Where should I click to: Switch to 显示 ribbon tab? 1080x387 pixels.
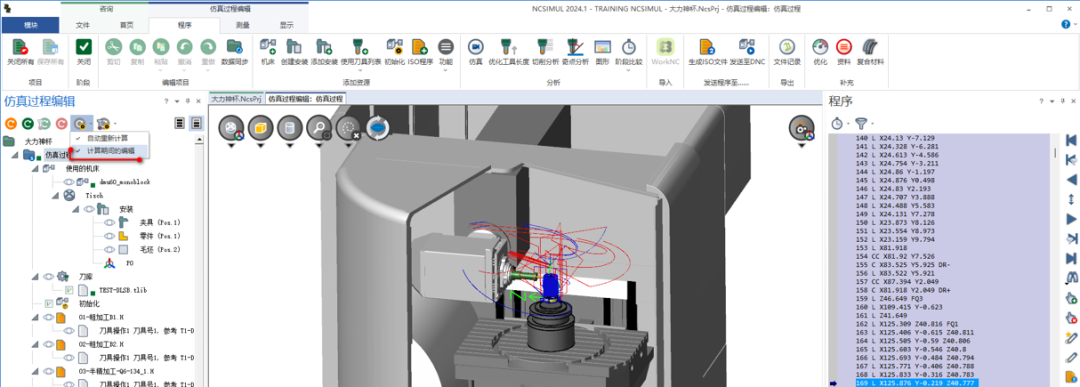[x=287, y=25]
